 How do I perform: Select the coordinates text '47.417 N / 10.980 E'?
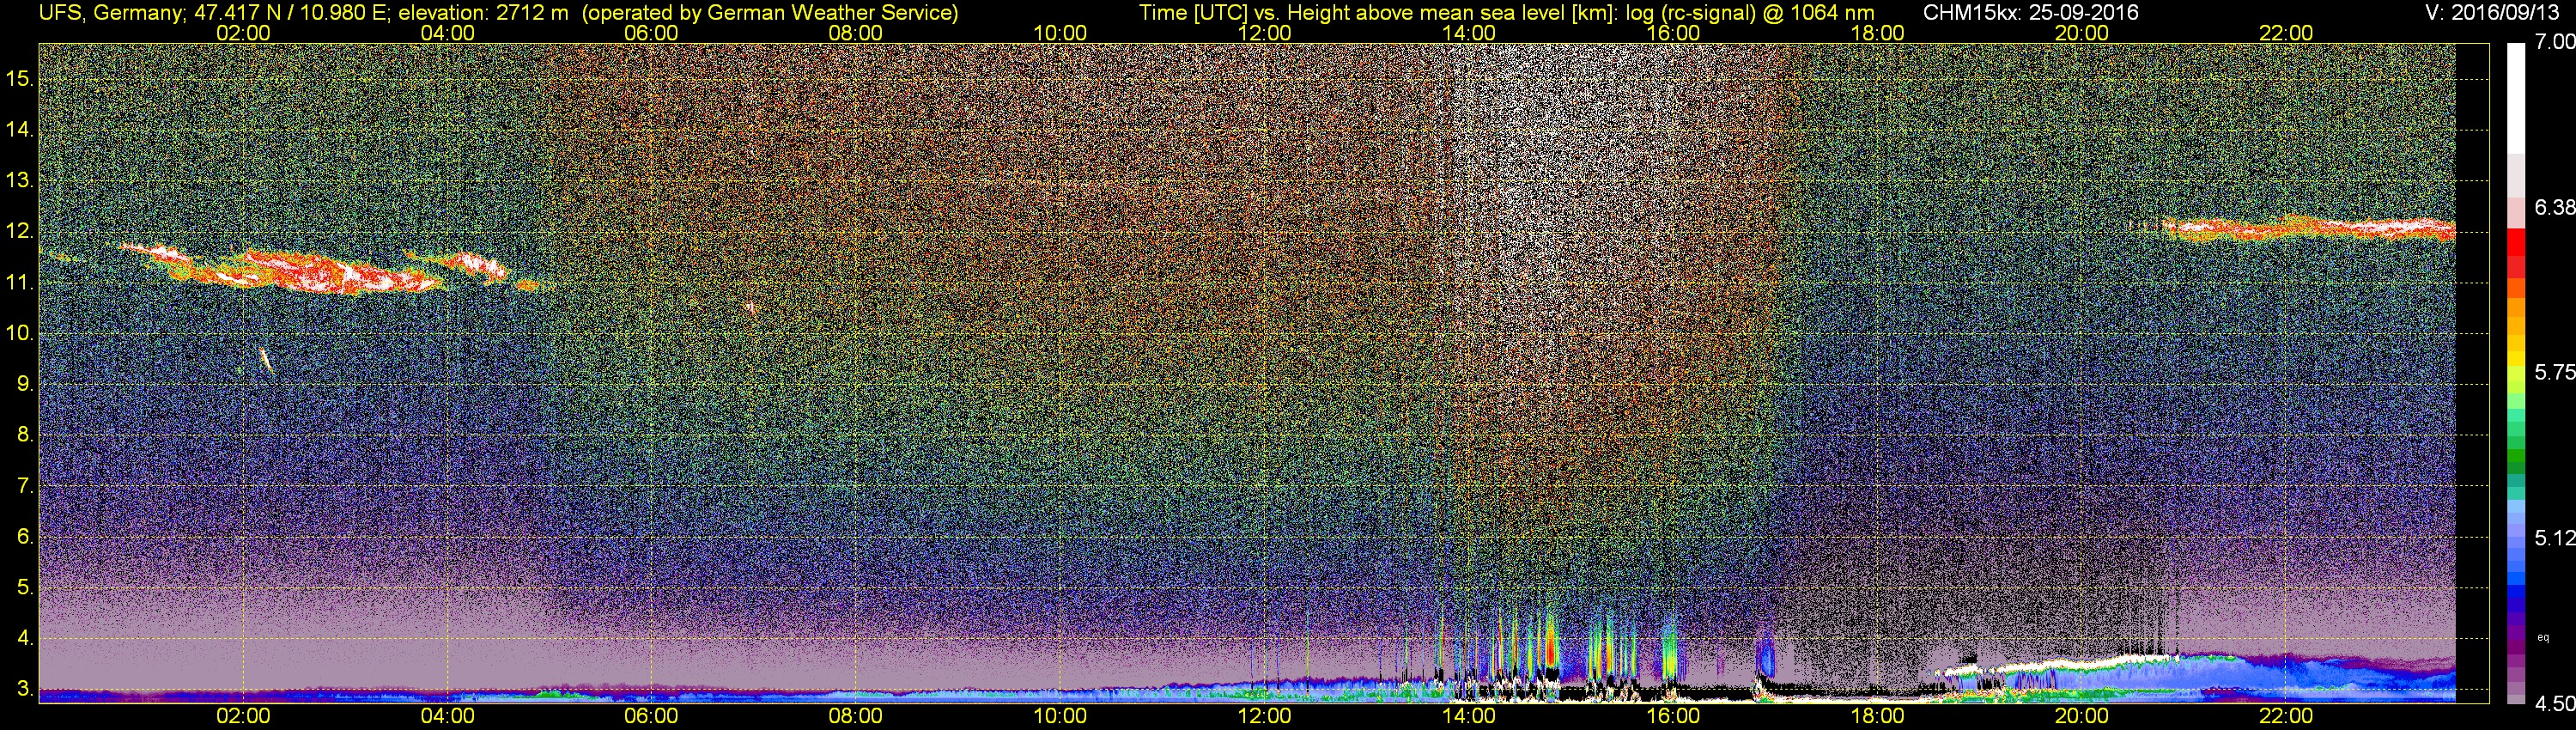click(291, 13)
